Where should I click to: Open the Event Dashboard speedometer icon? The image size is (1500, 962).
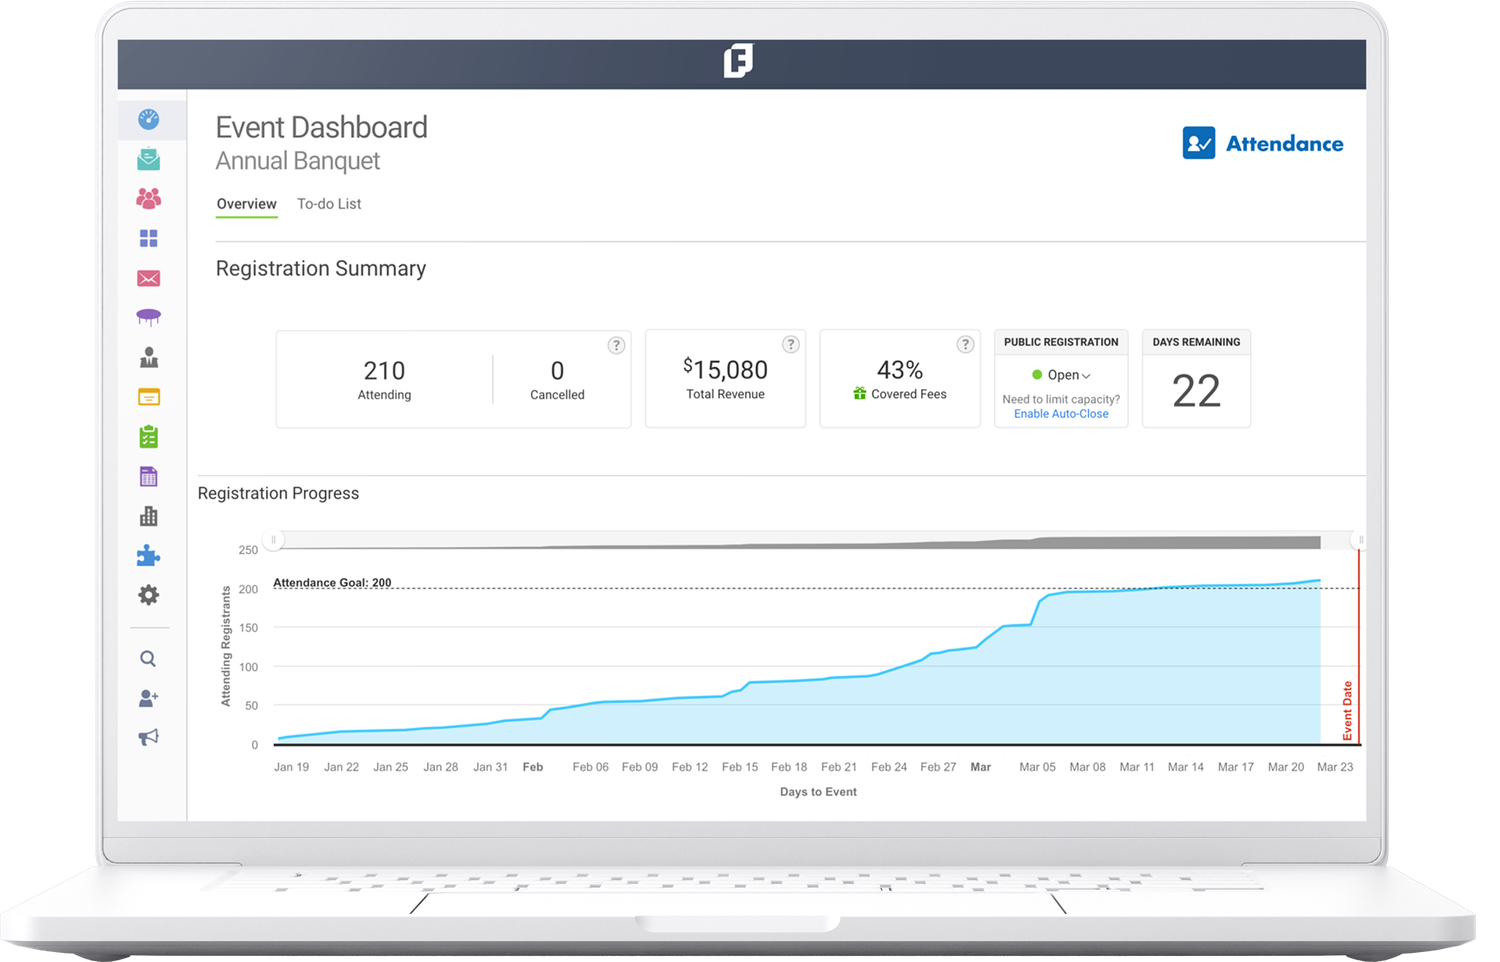[148, 118]
